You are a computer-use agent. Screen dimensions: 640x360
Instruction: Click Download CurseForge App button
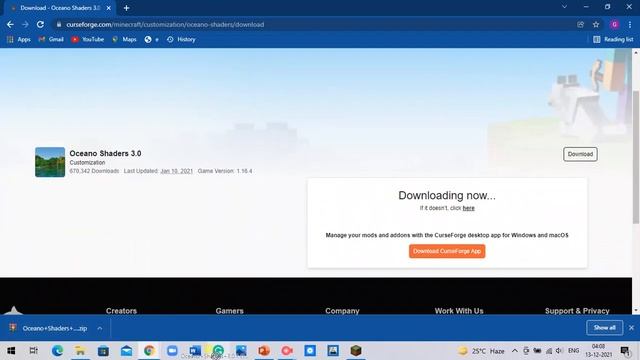coord(447,251)
